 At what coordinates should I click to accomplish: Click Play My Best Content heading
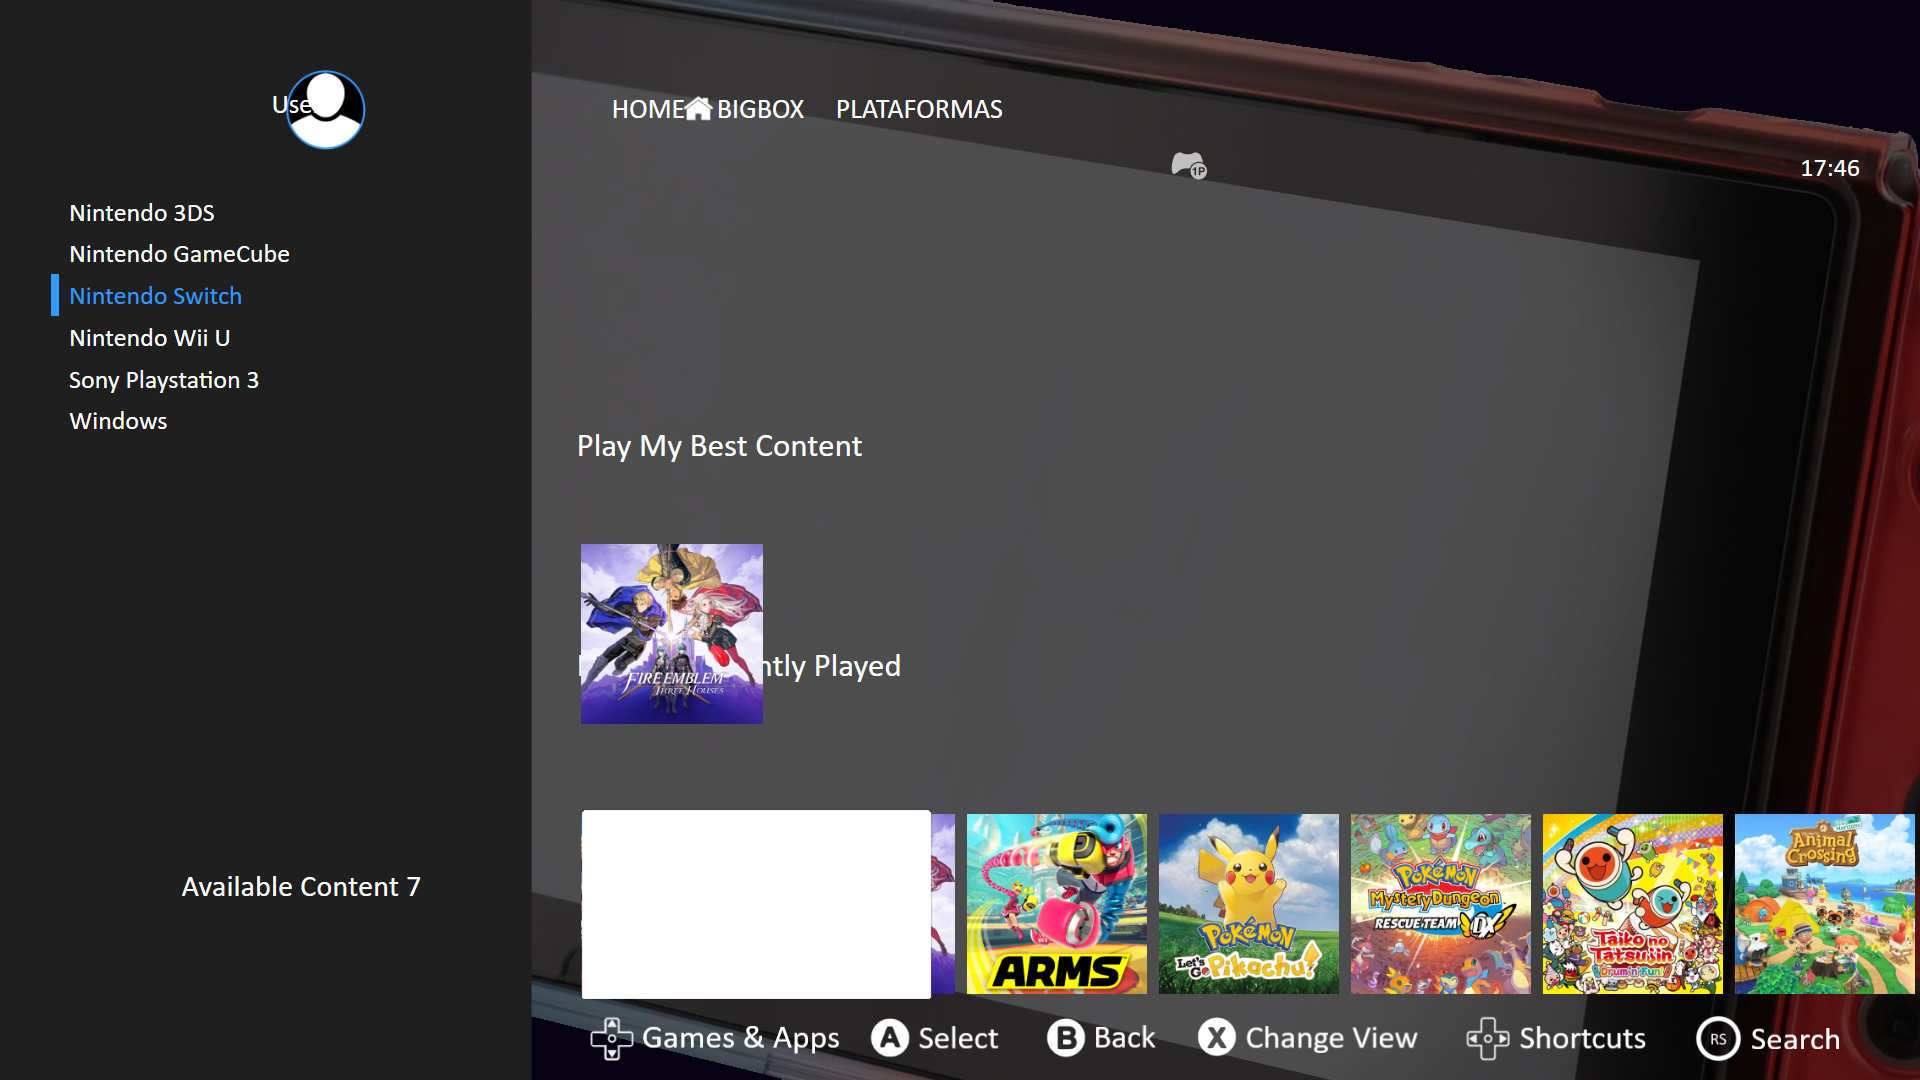pyautogui.click(x=719, y=446)
